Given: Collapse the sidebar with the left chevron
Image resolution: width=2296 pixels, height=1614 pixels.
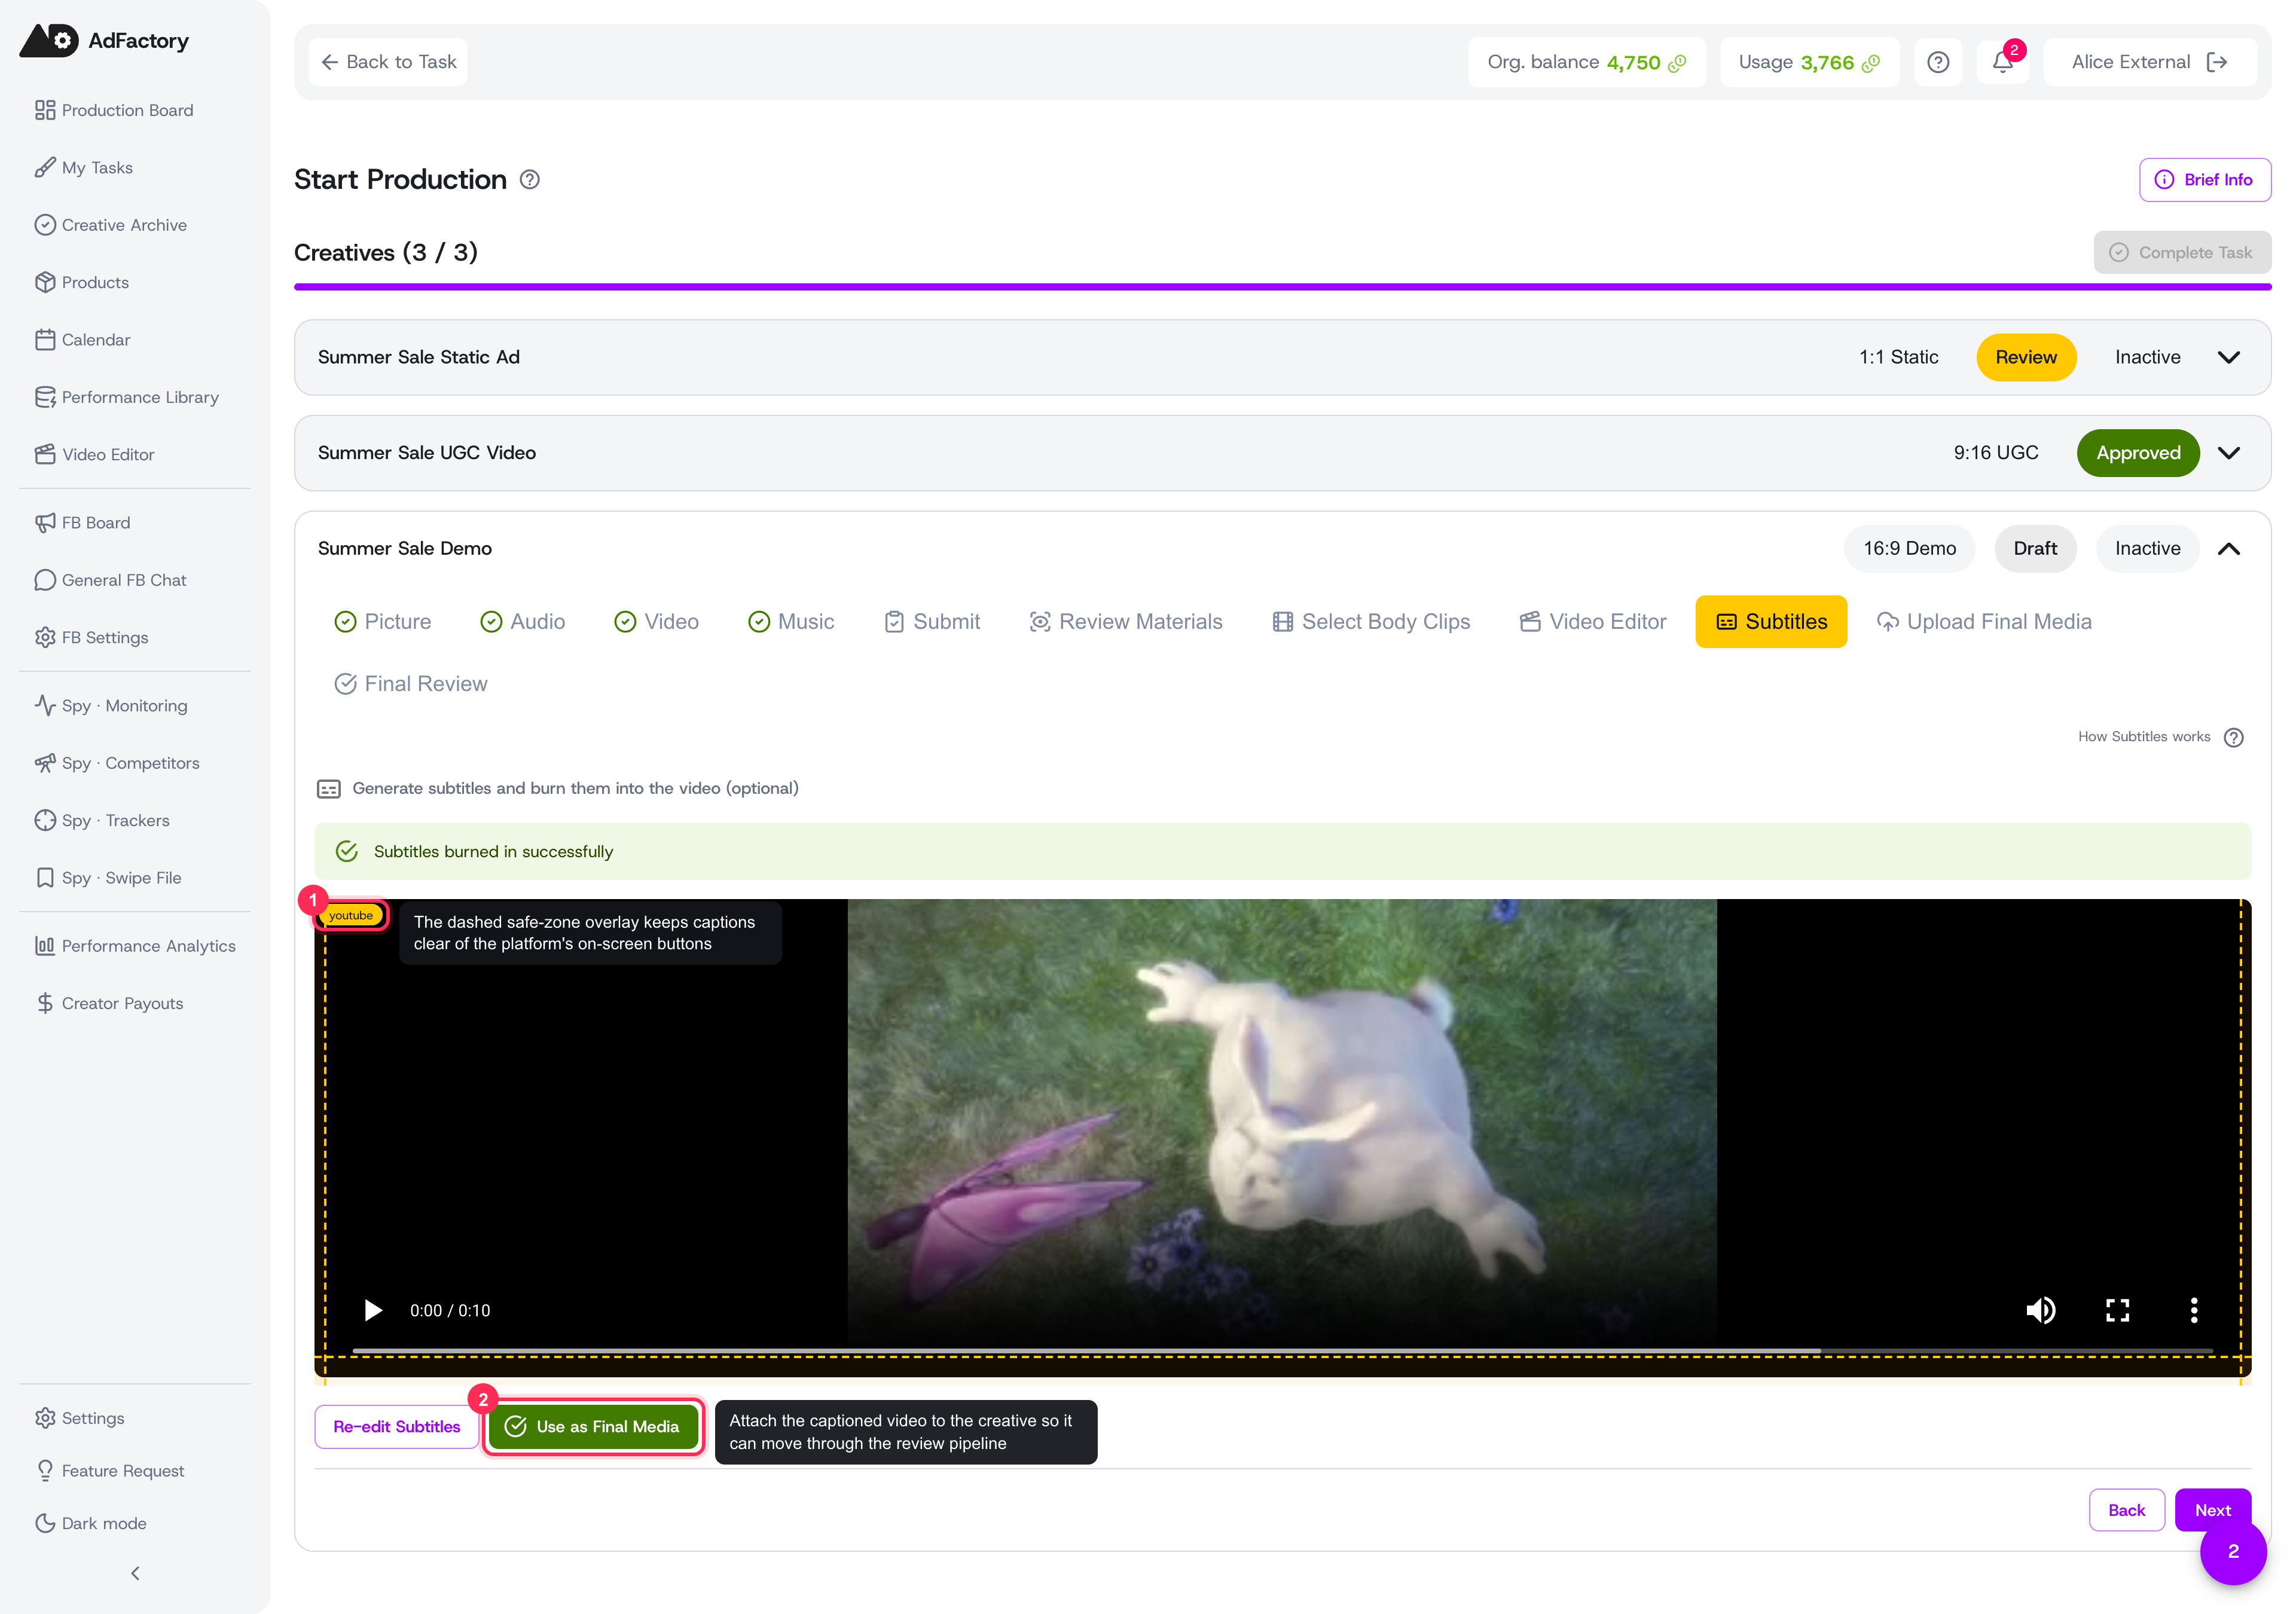Looking at the screenshot, I should (135, 1573).
